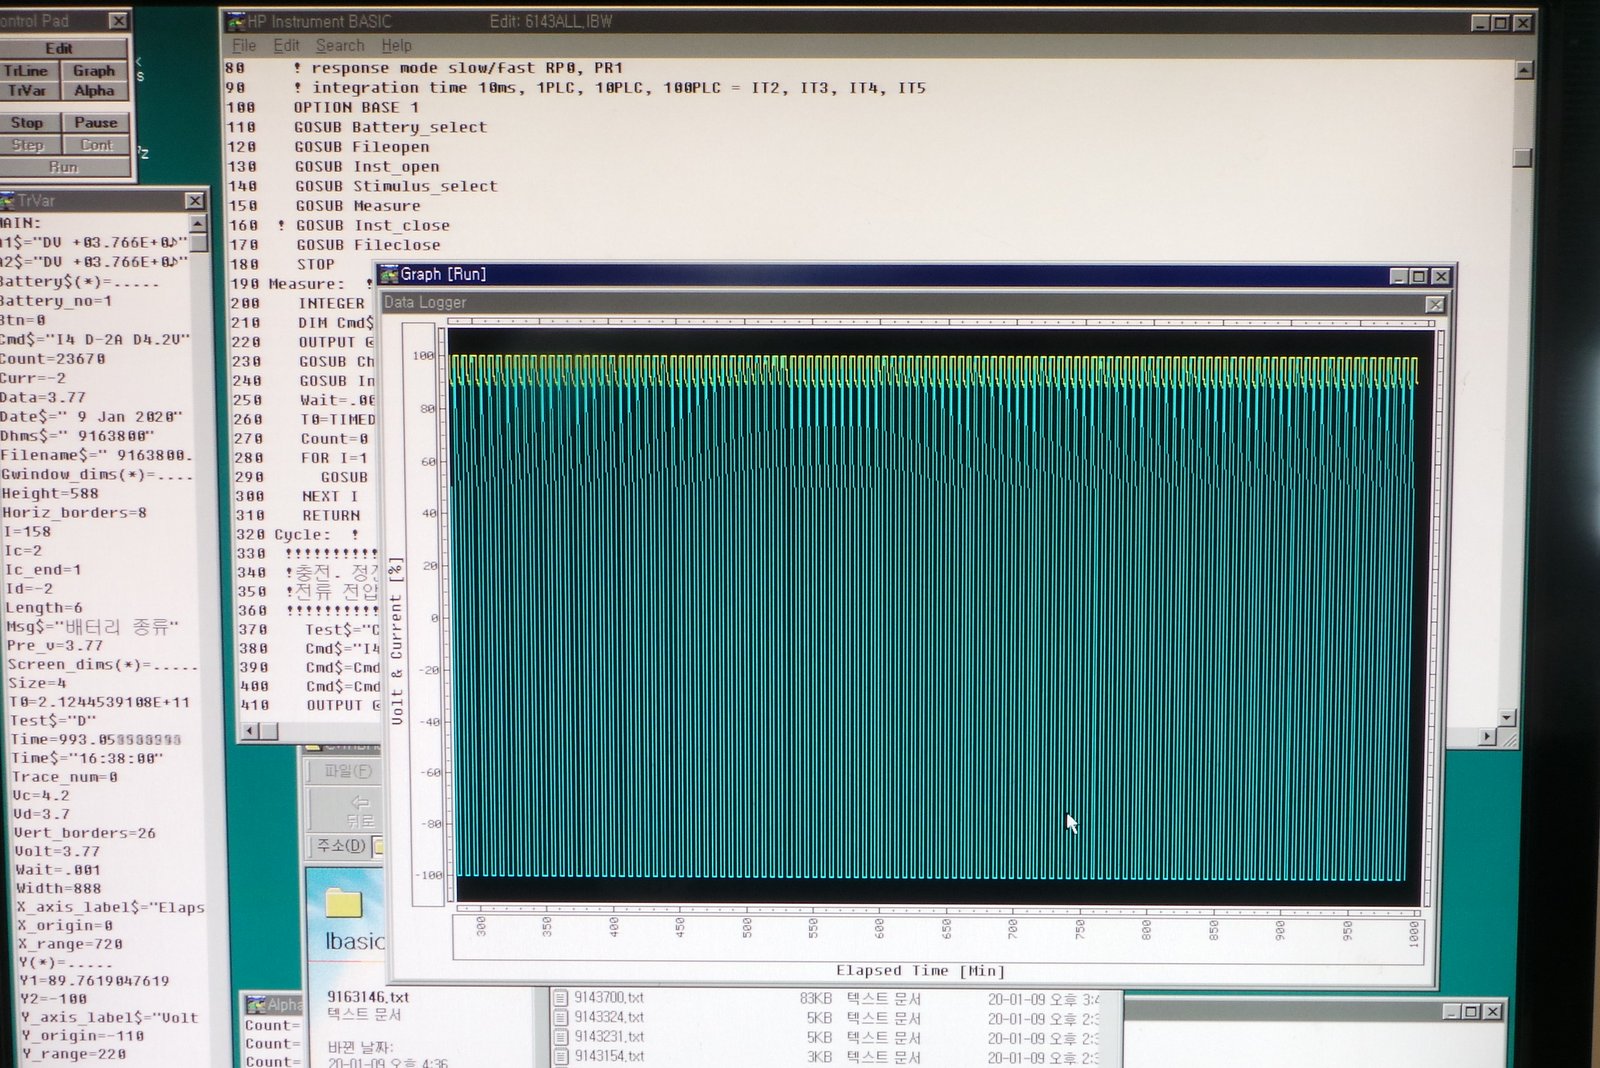Switch to Graph view from Control Pad

94,71
